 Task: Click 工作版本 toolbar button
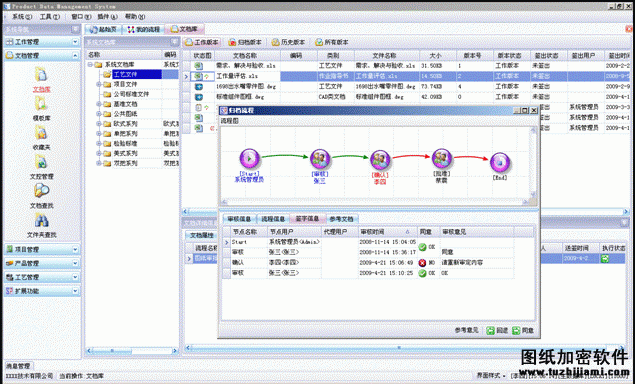[x=202, y=42]
